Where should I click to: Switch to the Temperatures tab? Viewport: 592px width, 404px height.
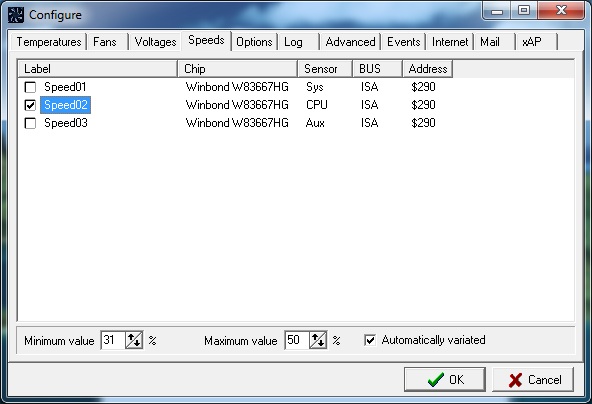49,42
